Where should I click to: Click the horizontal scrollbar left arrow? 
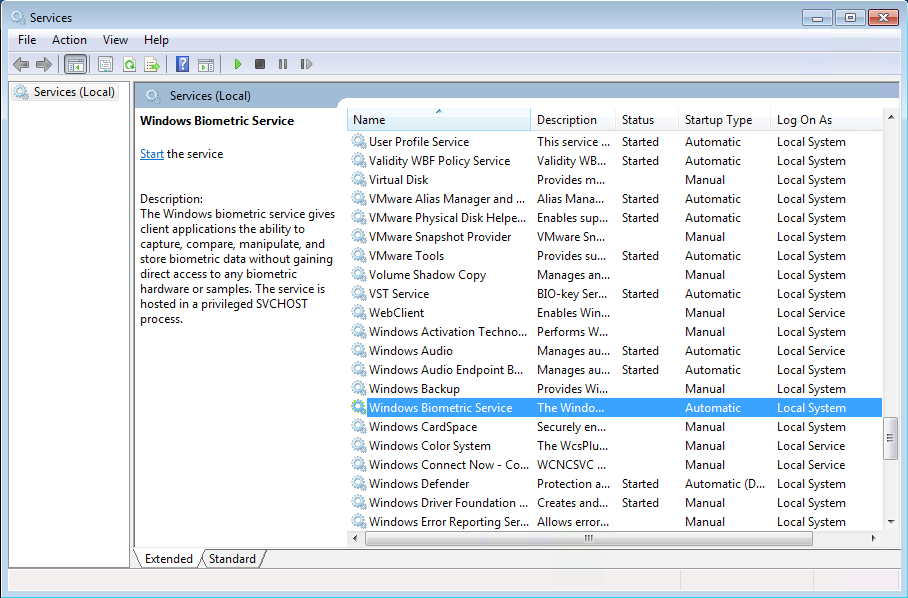[356, 538]
